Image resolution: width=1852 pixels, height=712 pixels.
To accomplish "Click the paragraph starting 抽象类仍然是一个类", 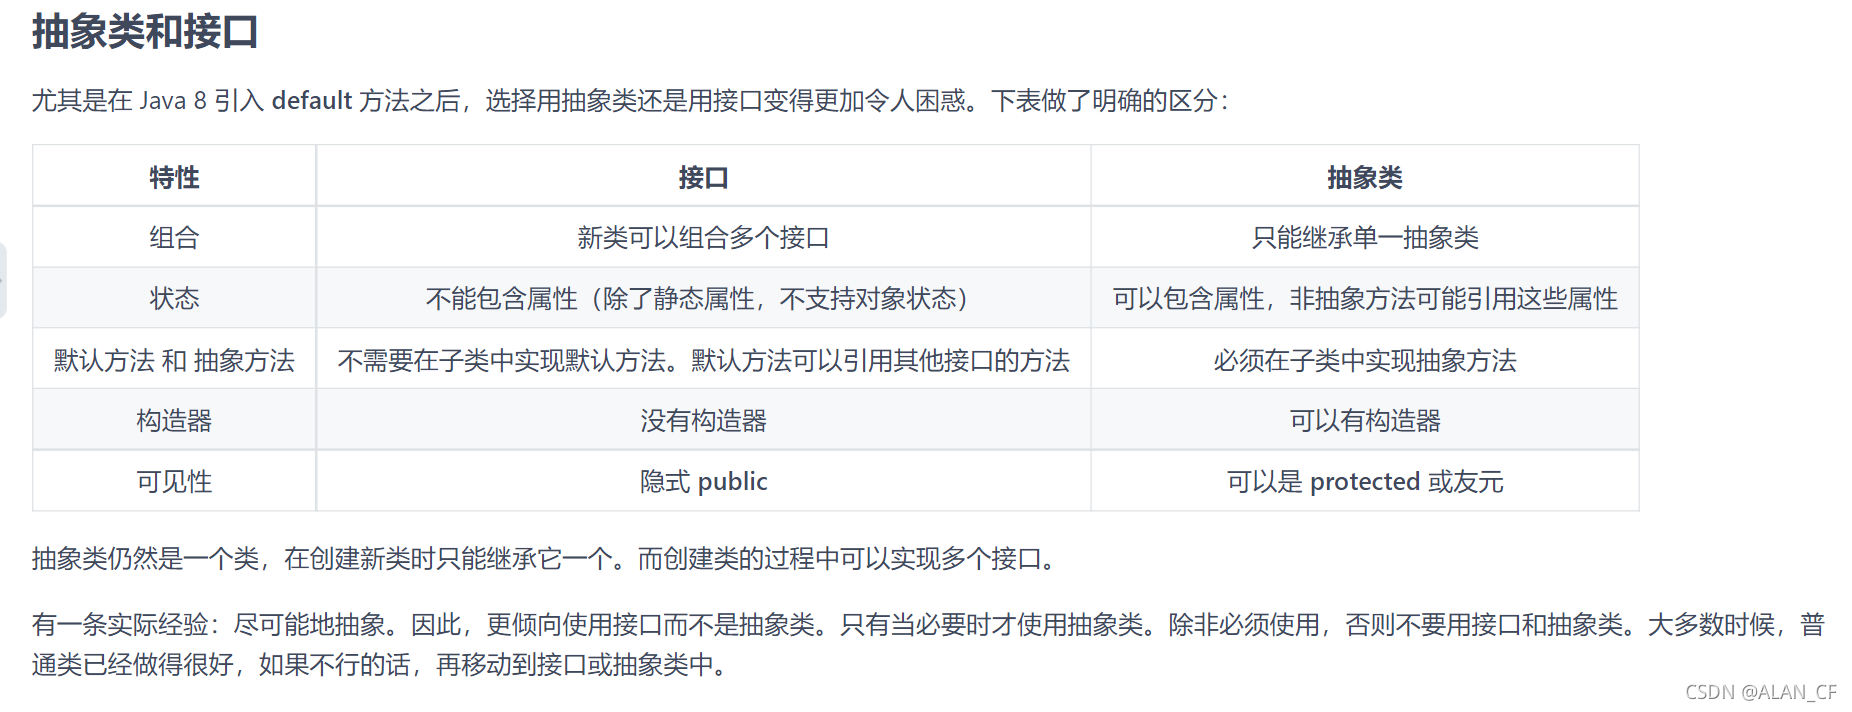I will 545,559.
